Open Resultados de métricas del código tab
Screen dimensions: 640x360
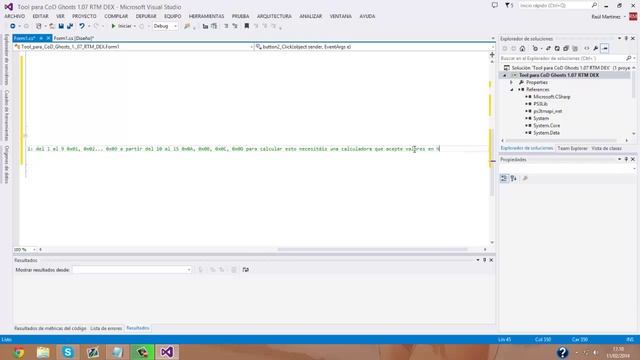[50, 328]
